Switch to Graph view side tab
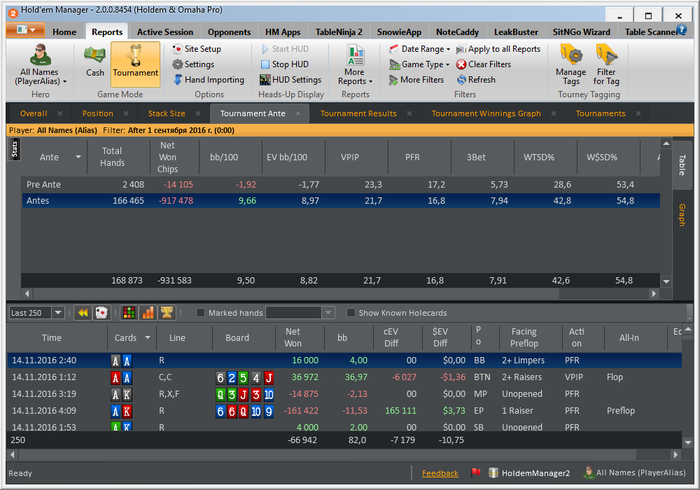Image resolution: width=700 pixels, height=490 pixels. (x=682, y=215)
